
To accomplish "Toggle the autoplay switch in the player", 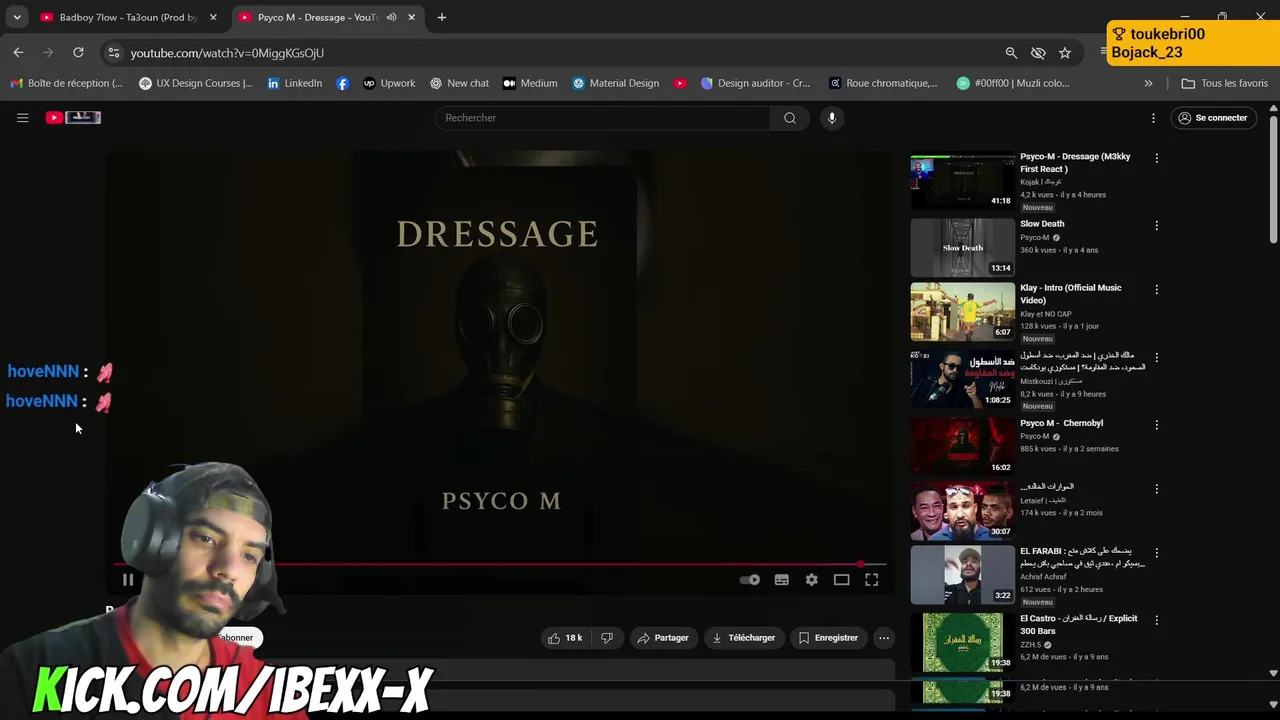I will coord(750,580).
